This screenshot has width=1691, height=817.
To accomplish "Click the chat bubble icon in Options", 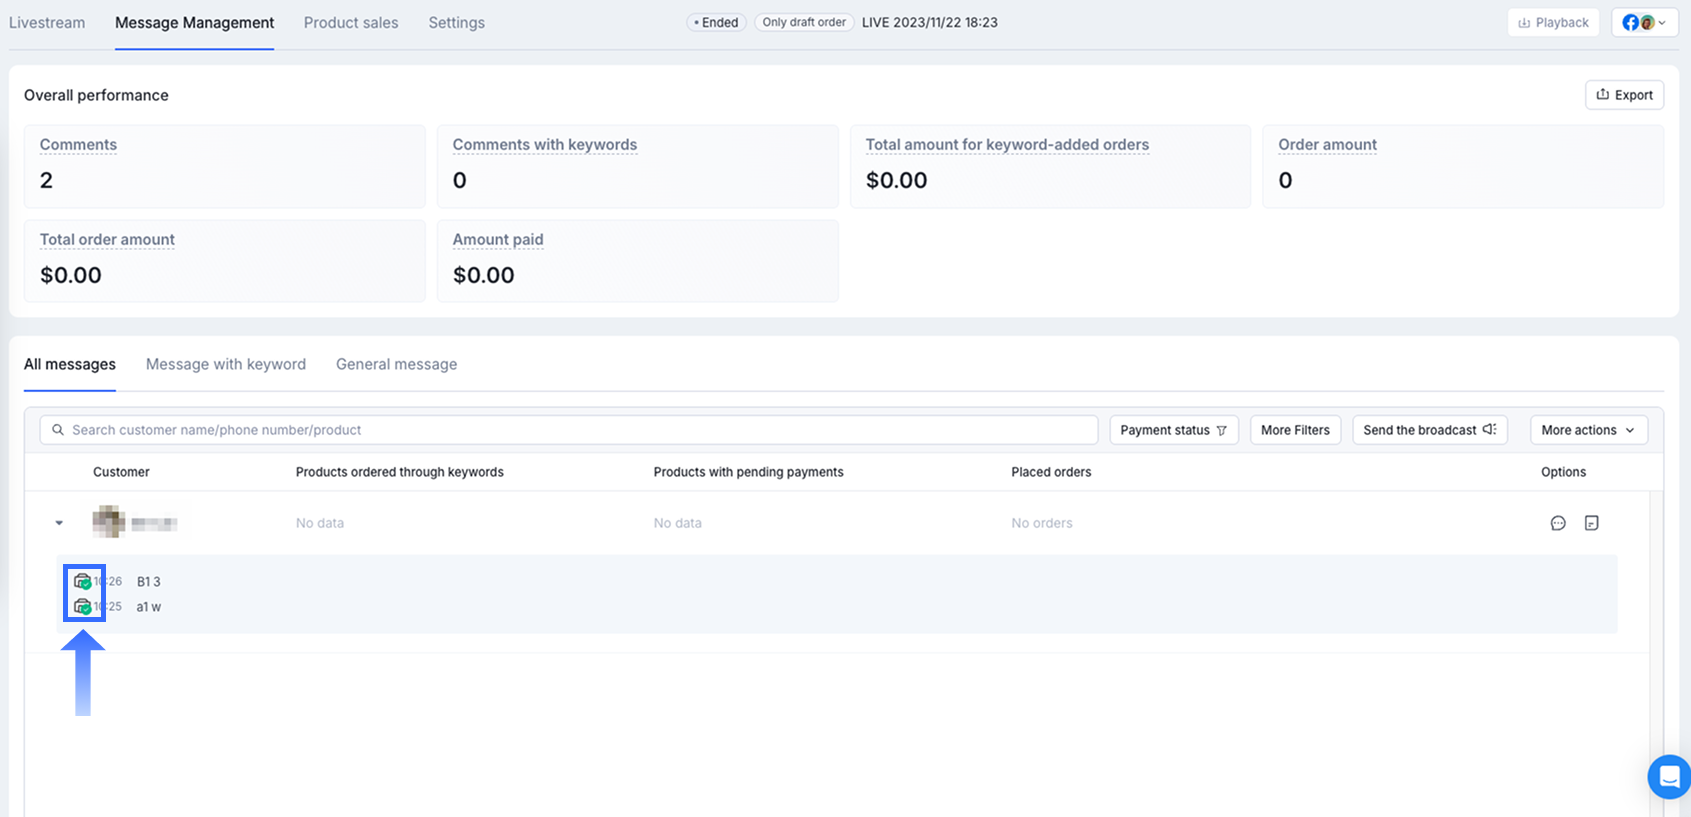I will pos(1557,523).
